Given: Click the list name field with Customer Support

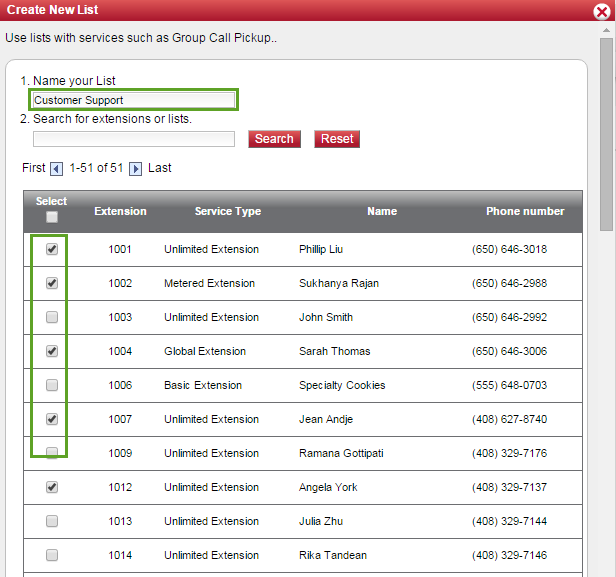Looking at the screenshot, I should pos(134,100).
